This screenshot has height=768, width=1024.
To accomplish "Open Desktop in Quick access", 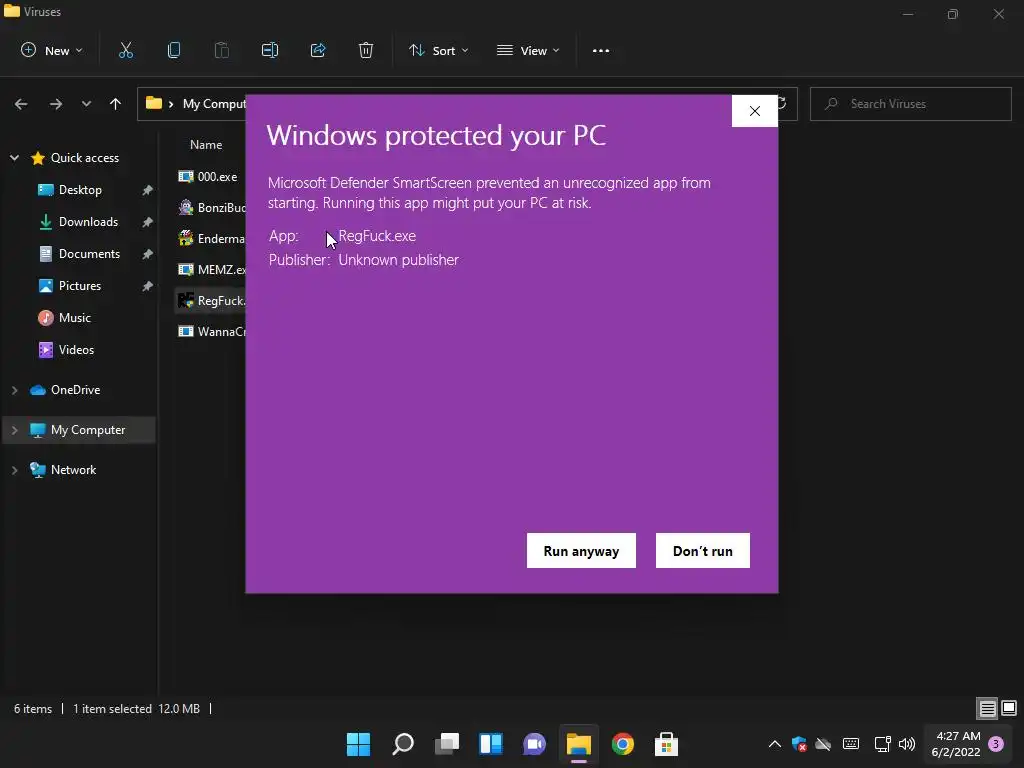I will tap(80, 190).
